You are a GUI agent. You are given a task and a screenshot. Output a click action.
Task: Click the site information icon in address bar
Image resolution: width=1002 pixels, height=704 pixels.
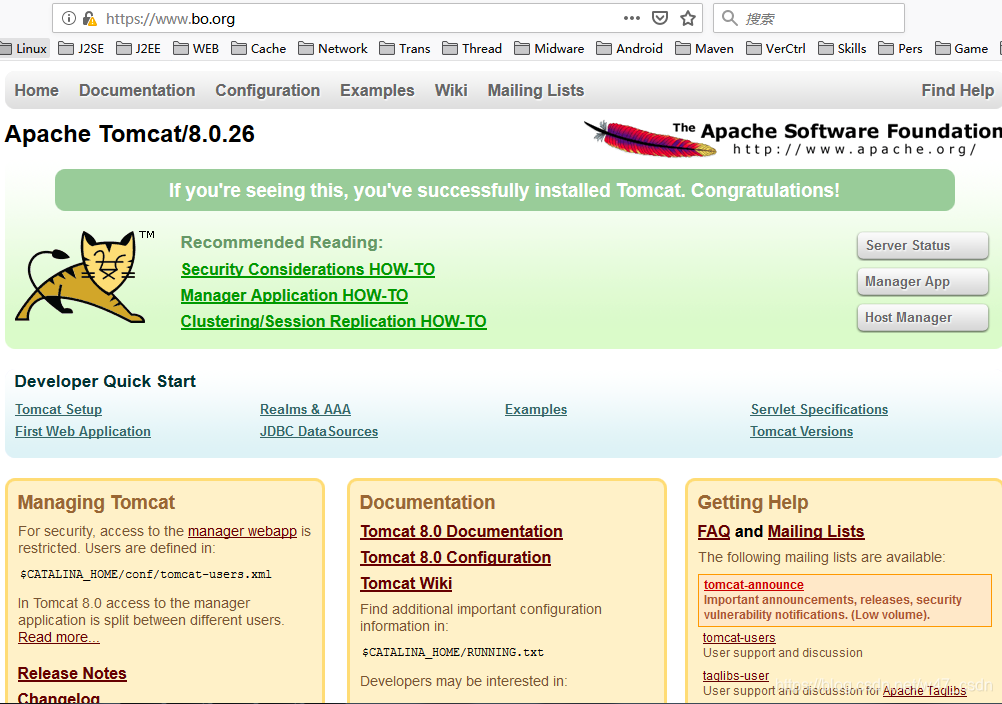pos(68,19)
